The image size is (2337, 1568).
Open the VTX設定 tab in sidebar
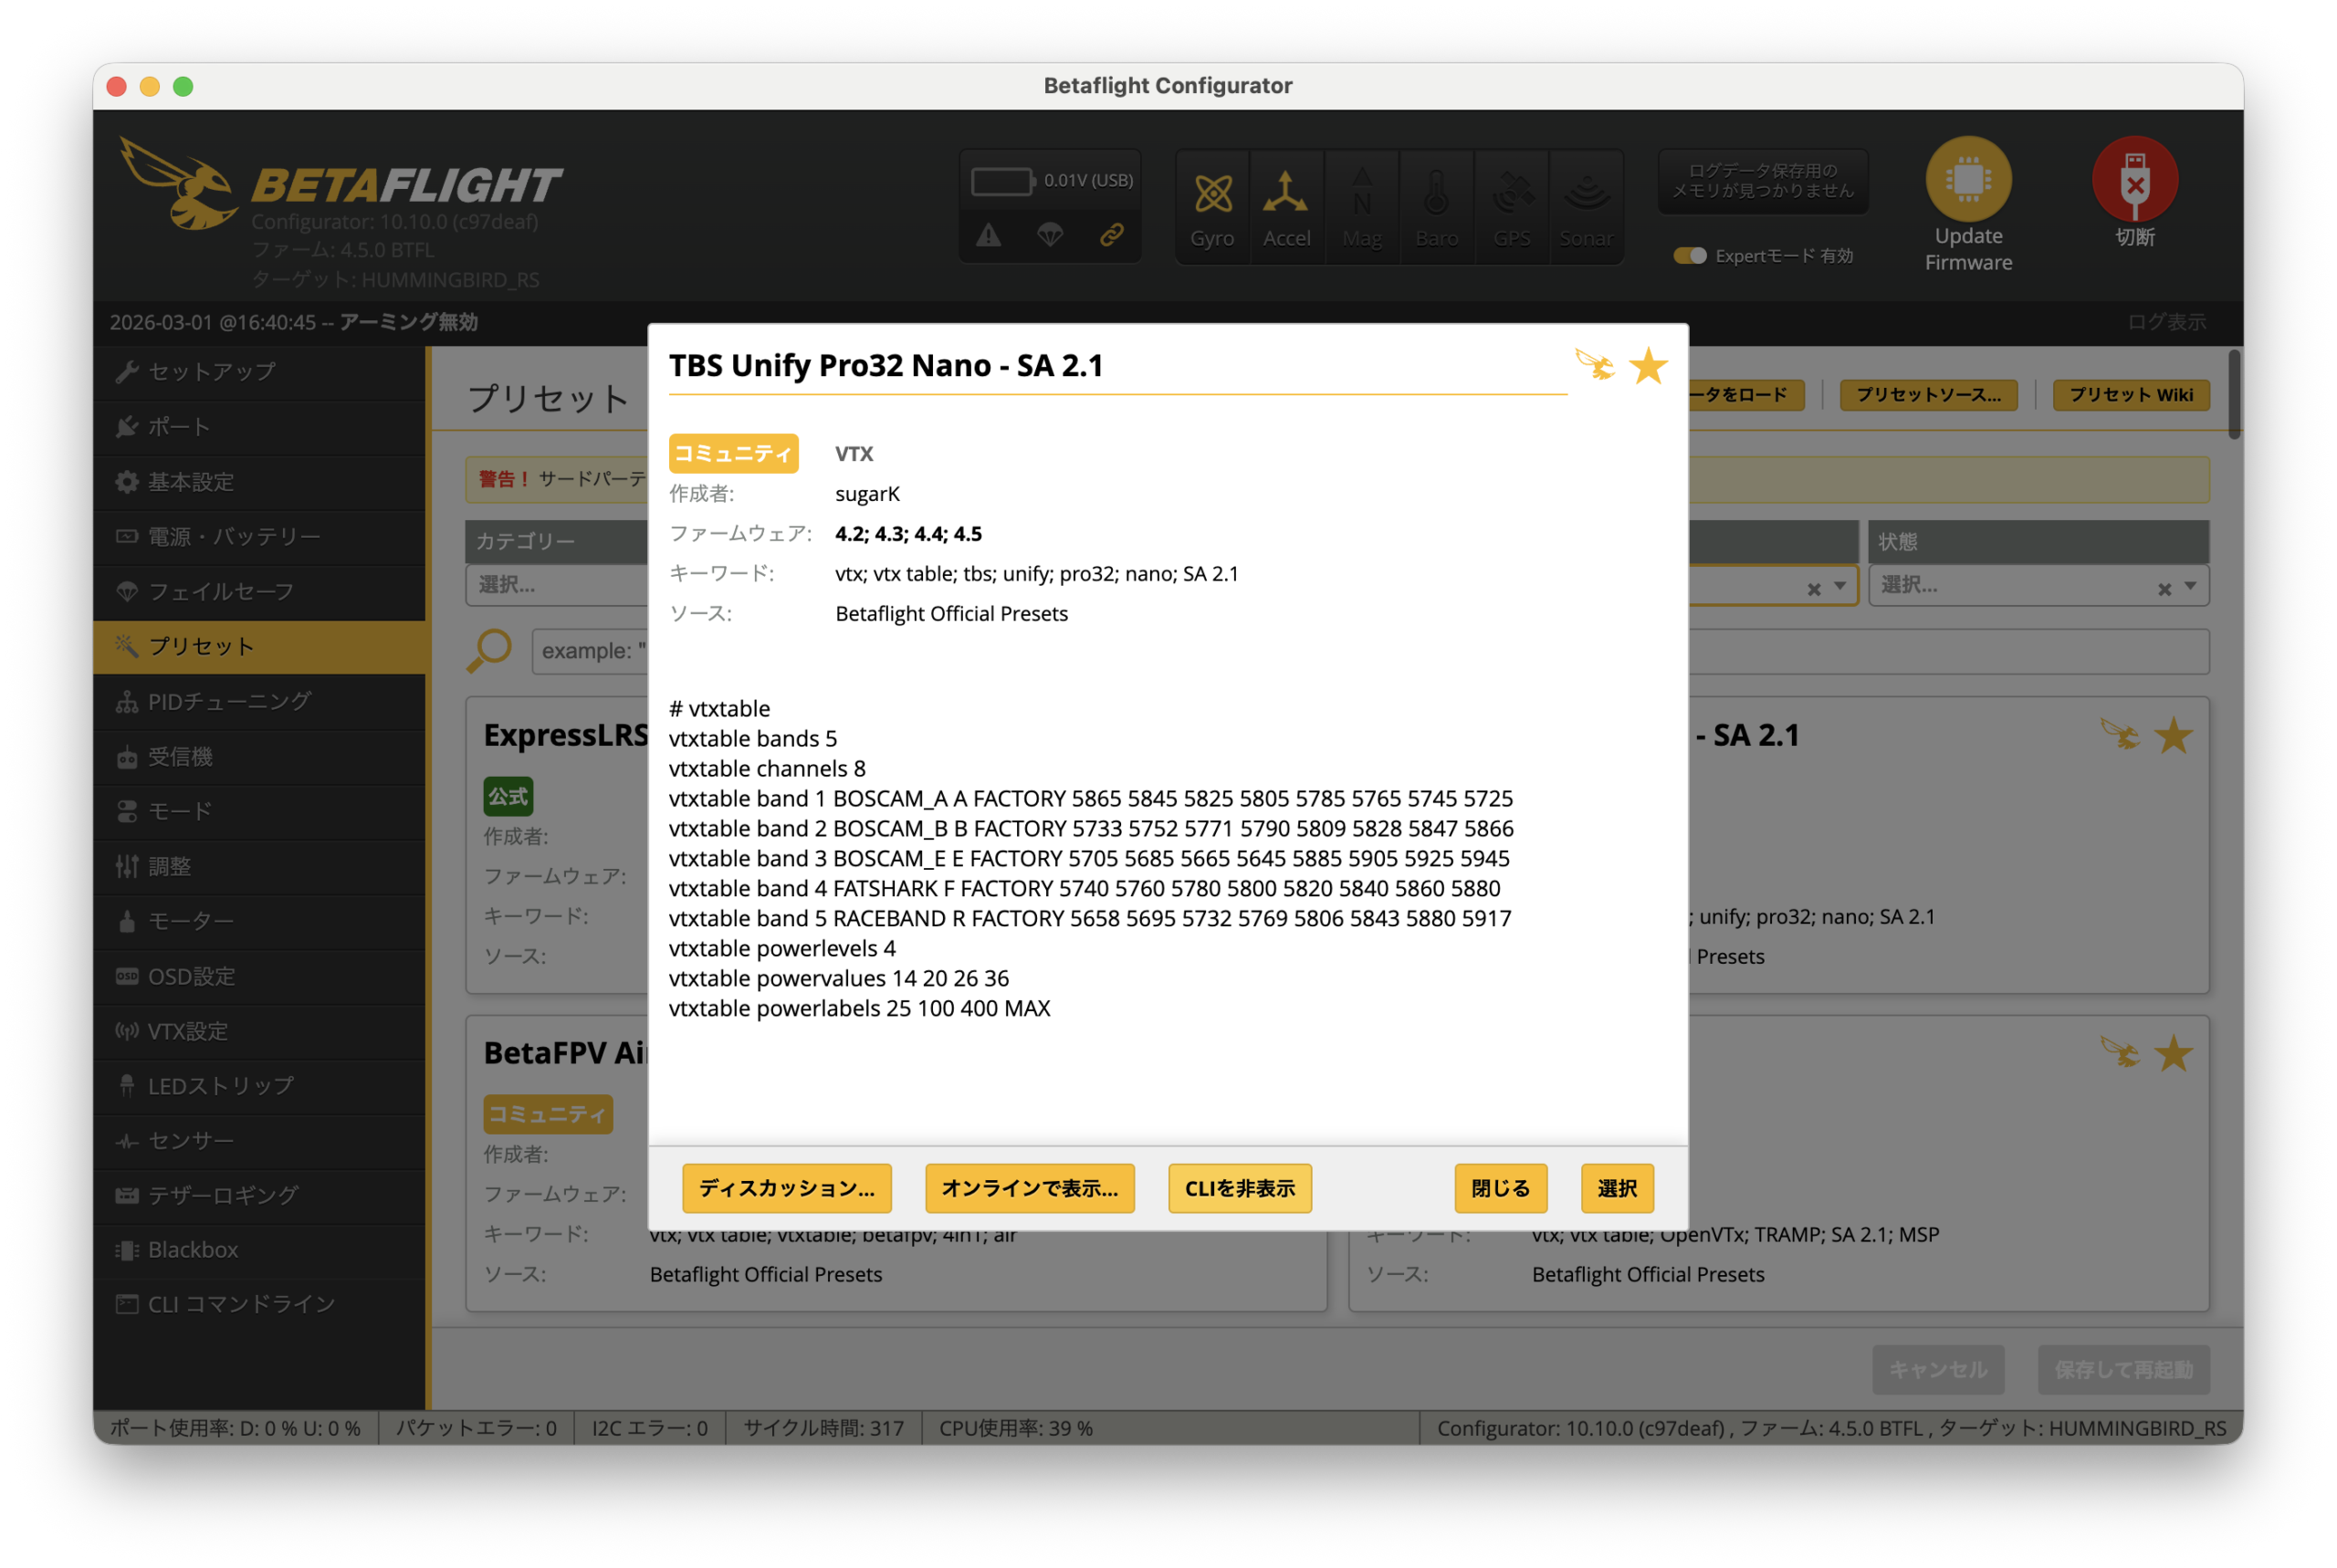[188, 1030]
